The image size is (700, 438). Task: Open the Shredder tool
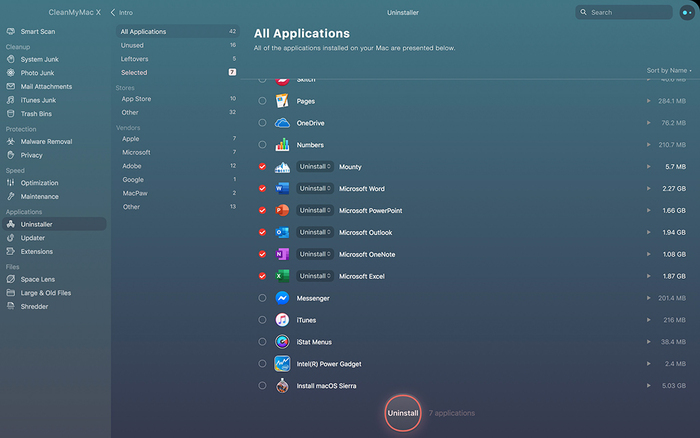pos(35,306)
